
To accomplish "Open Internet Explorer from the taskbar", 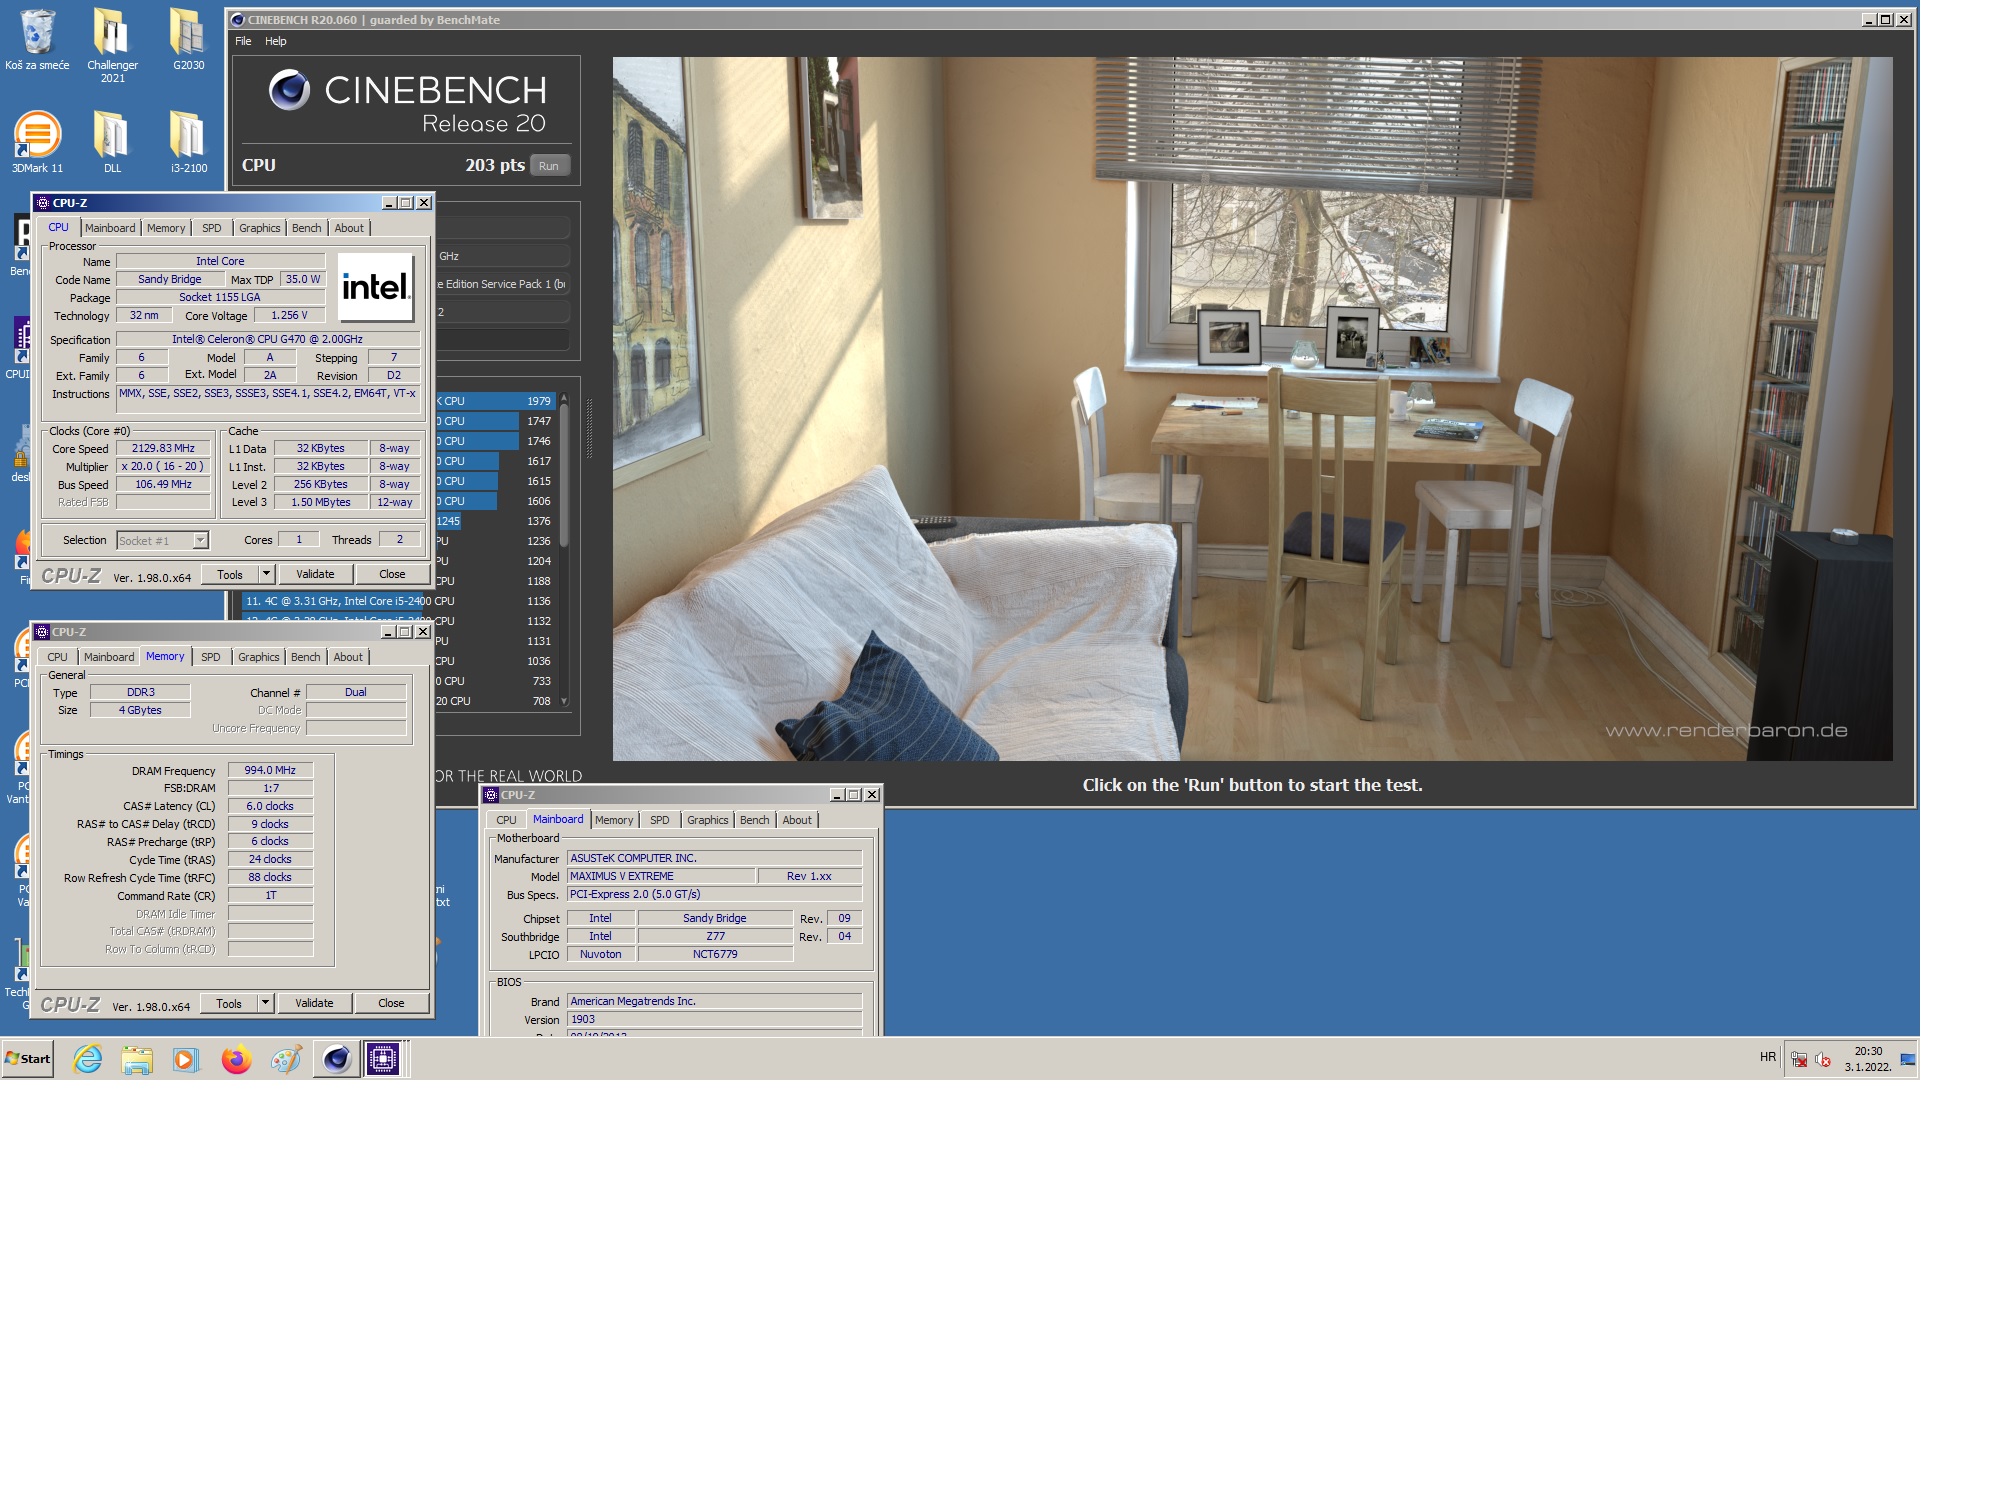I will 88,1059.
